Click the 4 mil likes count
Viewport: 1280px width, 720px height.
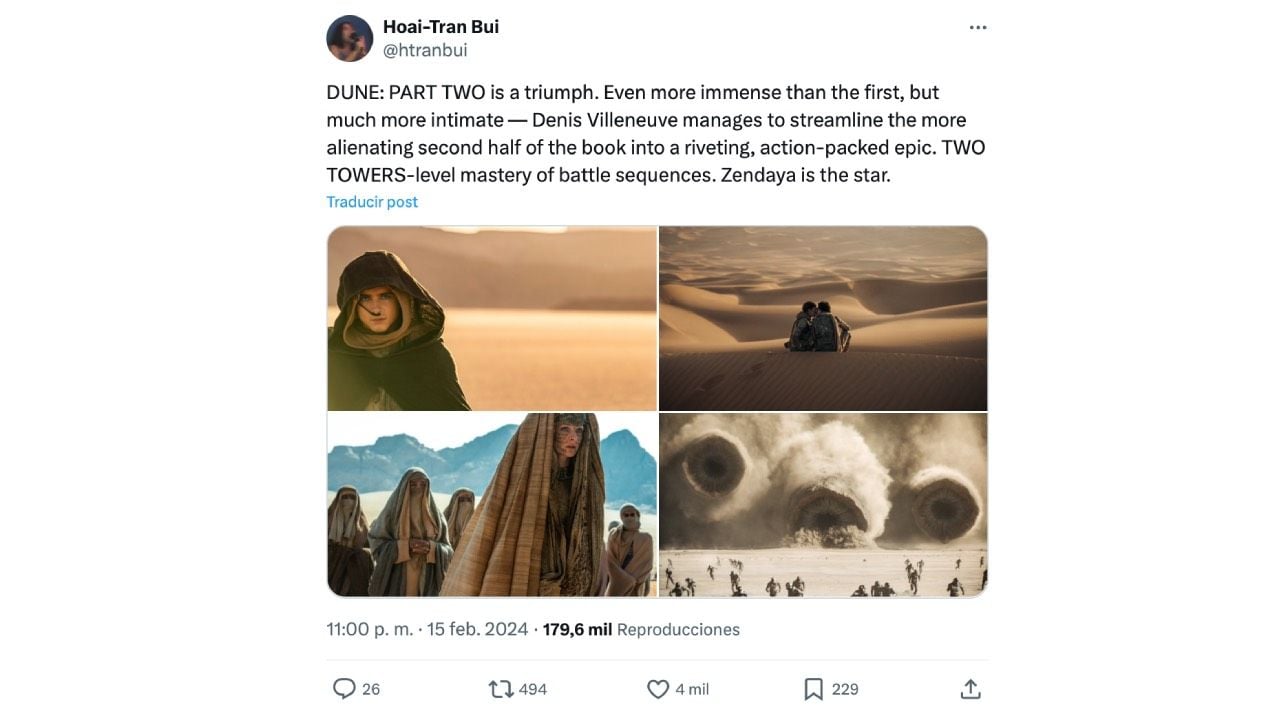(x=692, y=689)
